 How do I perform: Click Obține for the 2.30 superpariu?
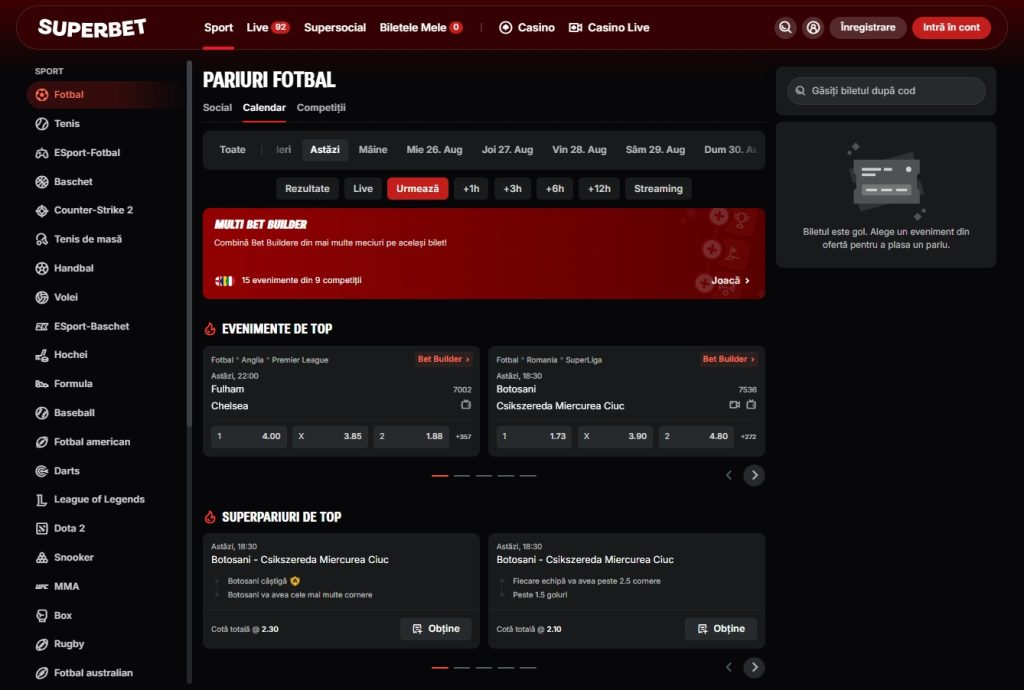click(436, 629)
